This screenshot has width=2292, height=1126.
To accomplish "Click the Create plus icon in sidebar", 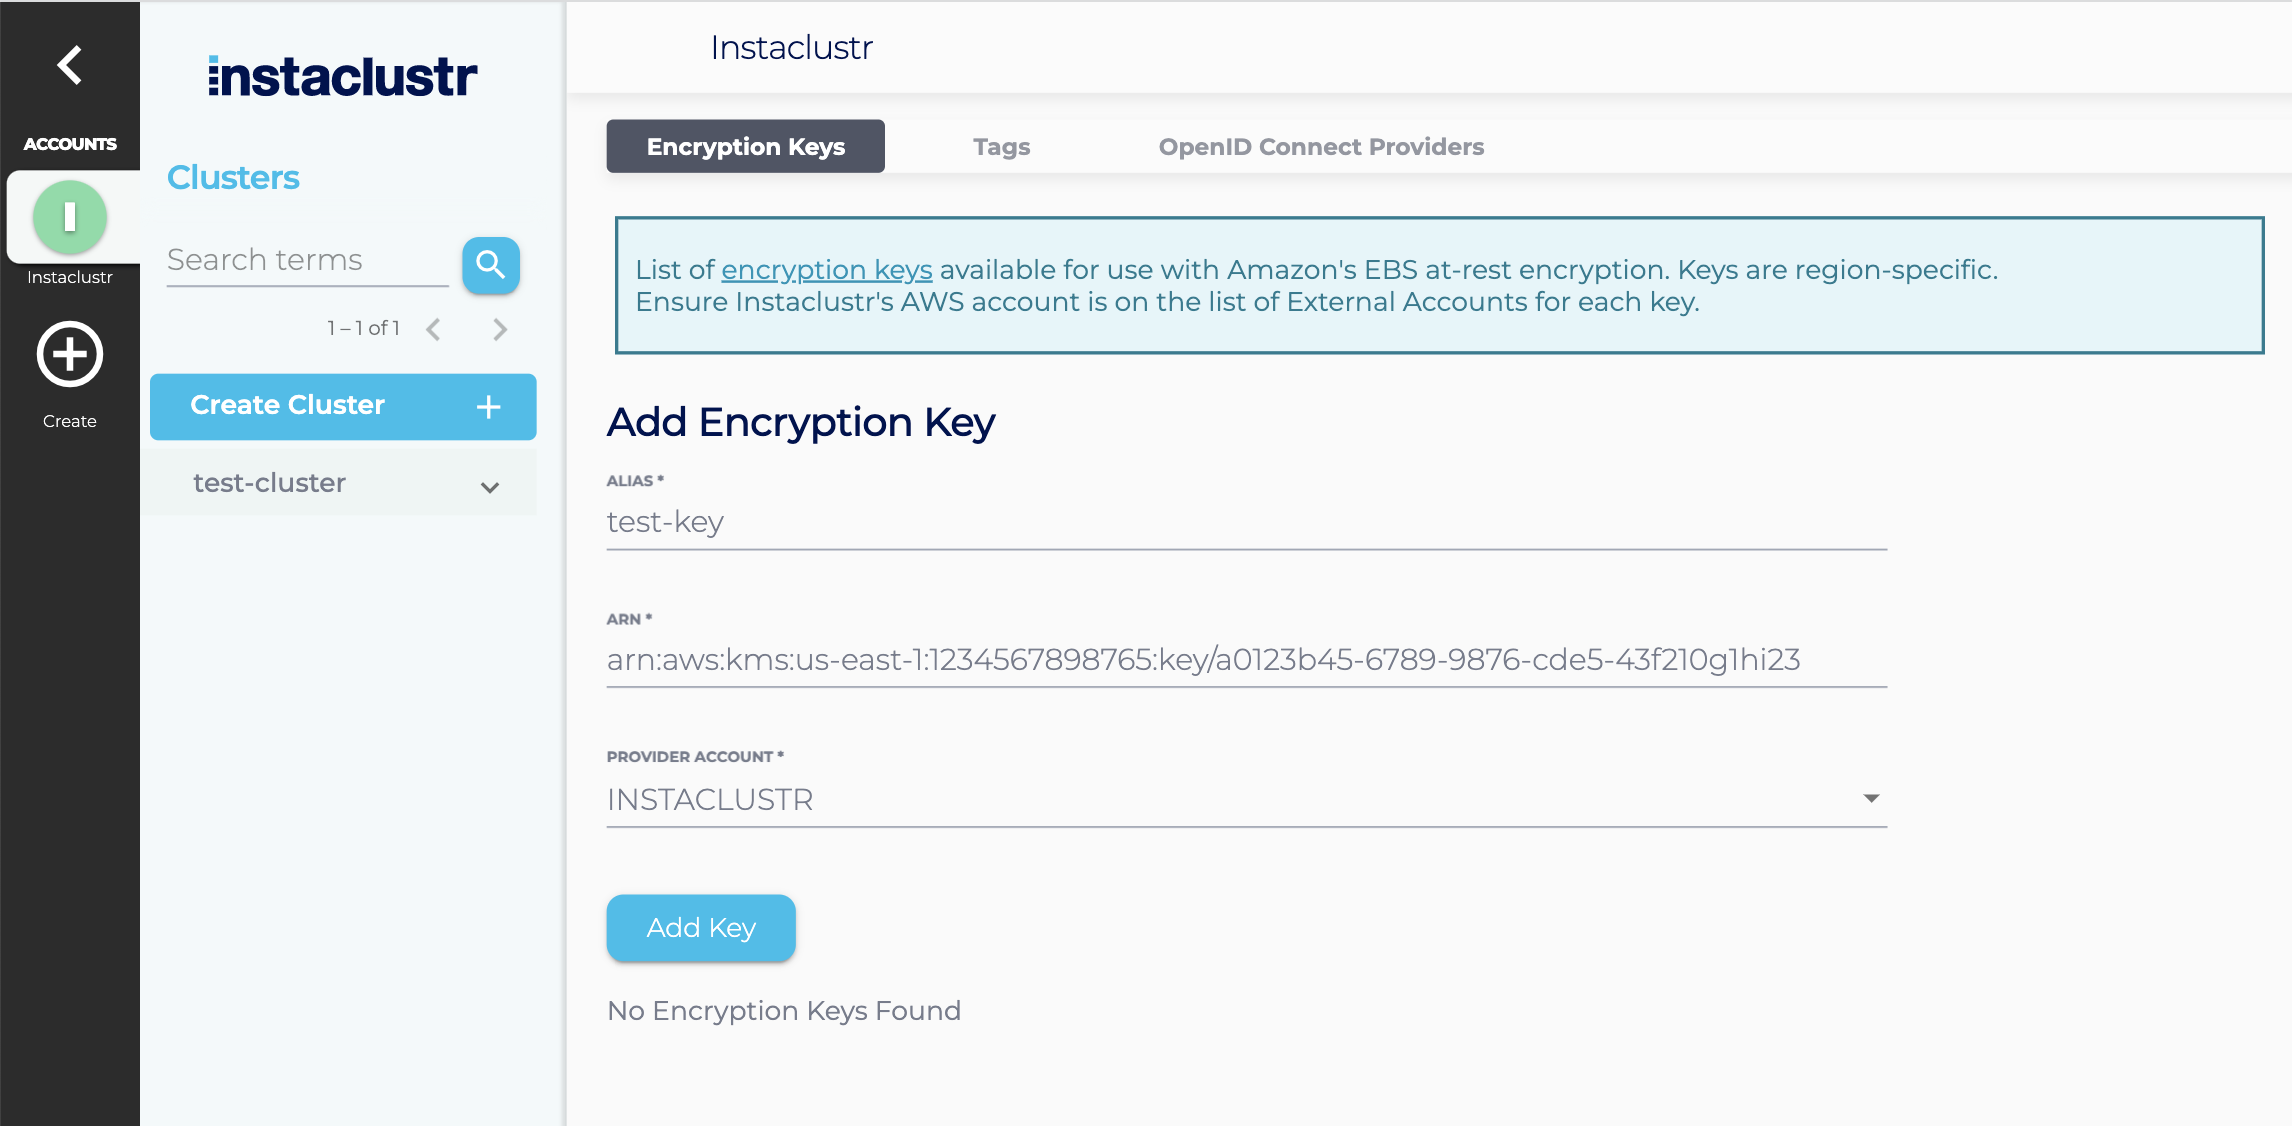I will 69,354.
